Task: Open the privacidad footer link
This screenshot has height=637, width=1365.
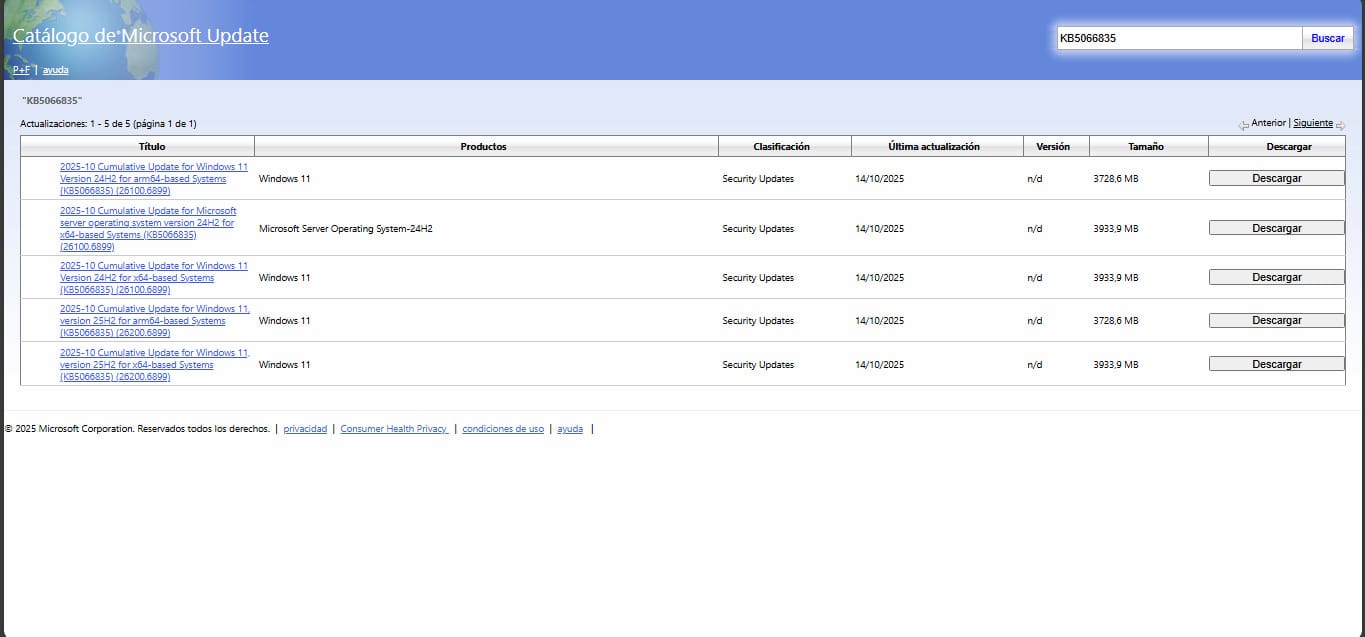Action: pos(305,429)
